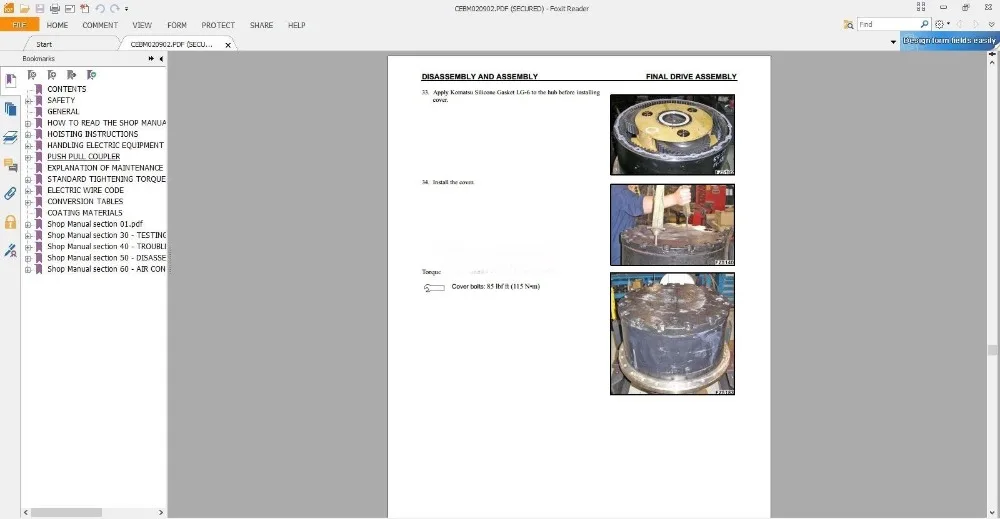Image resolution: width=1000 pixels, height=519 pixels.
Task: Open the COMMENT ribbon tab
Action: coord(100,25)
